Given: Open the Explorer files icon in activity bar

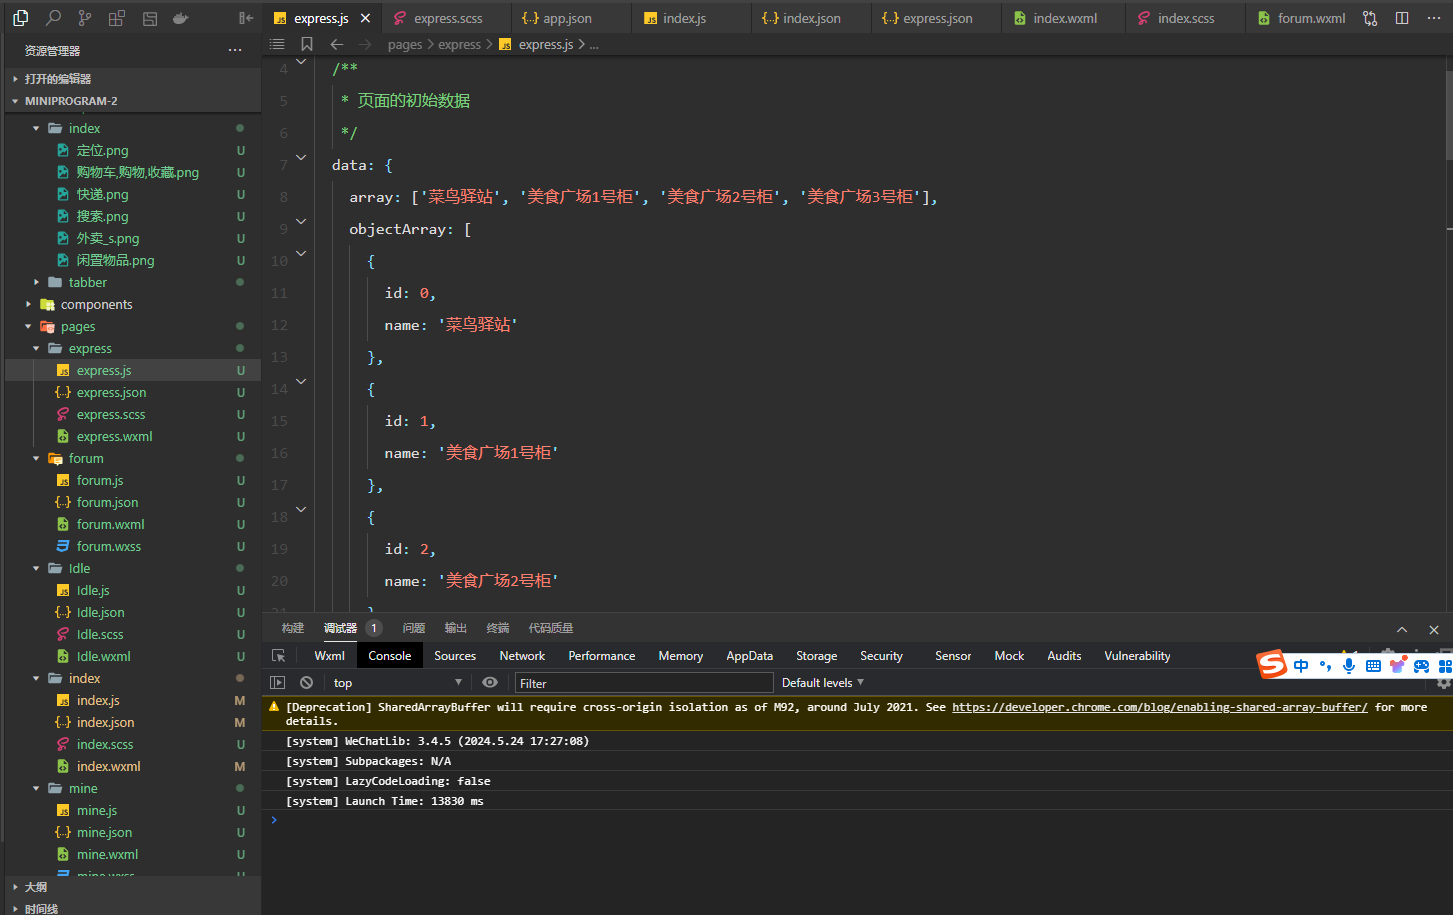Looking at the screenshot, I should (20, 18).
